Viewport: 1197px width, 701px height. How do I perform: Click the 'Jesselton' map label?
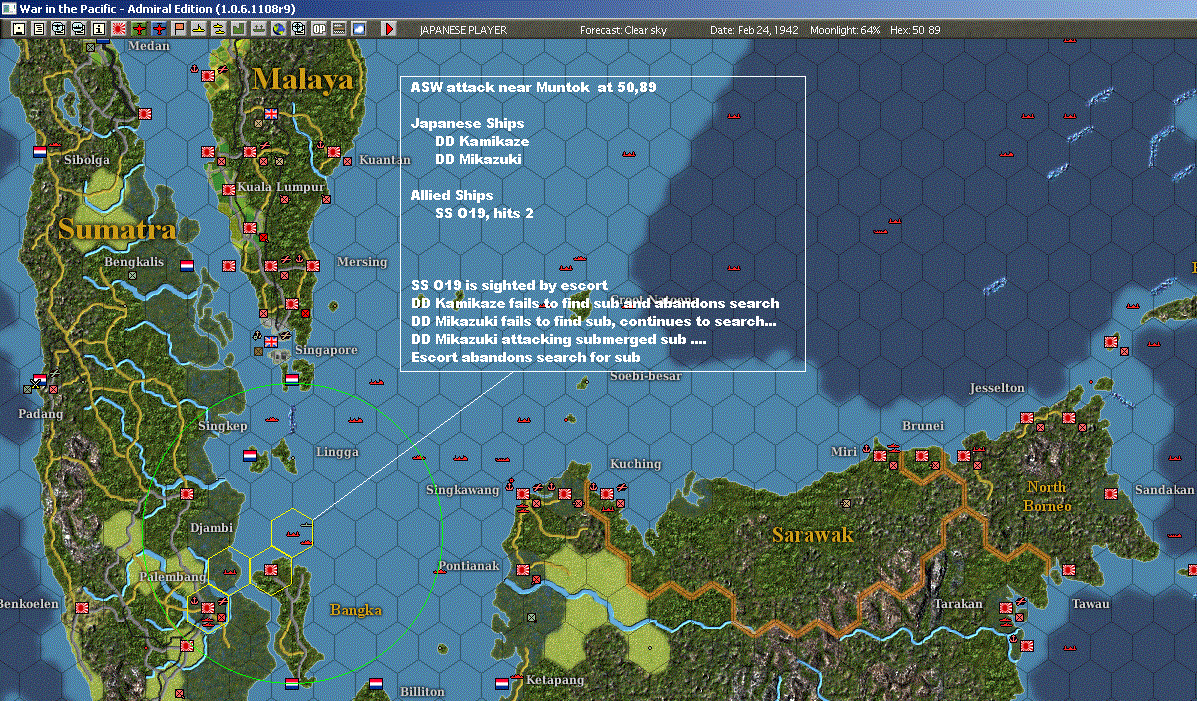click(x=996, y=388)
